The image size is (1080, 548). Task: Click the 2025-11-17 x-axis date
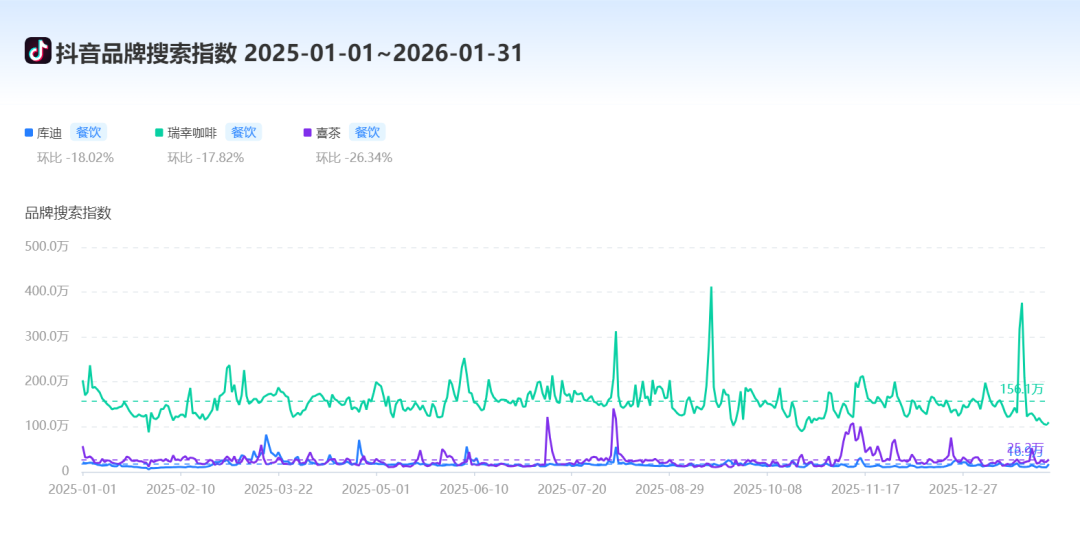click(x=865, y=489)
